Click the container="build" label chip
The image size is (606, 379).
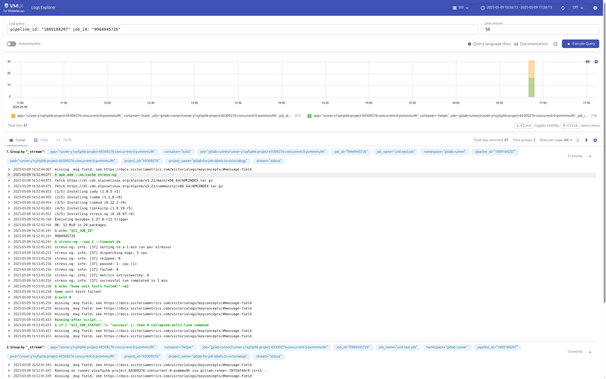pyautogui.click(x=177, y=152)
